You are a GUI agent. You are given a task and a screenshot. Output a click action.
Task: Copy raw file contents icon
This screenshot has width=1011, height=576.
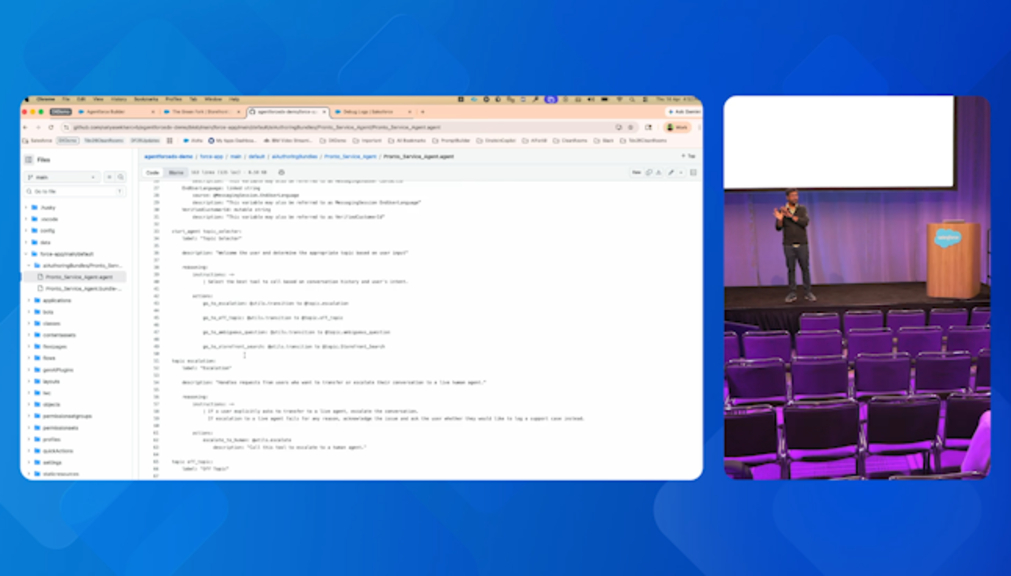coord(648,173)
